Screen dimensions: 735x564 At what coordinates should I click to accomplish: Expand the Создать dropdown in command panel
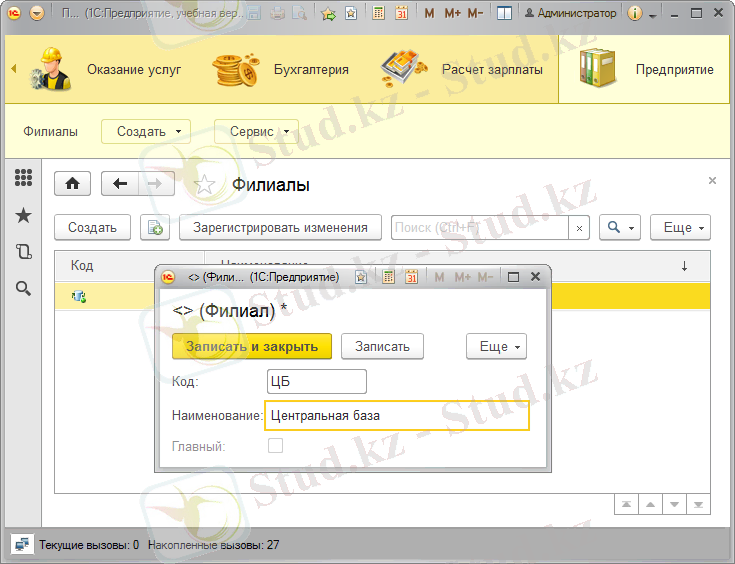point(146,132)
